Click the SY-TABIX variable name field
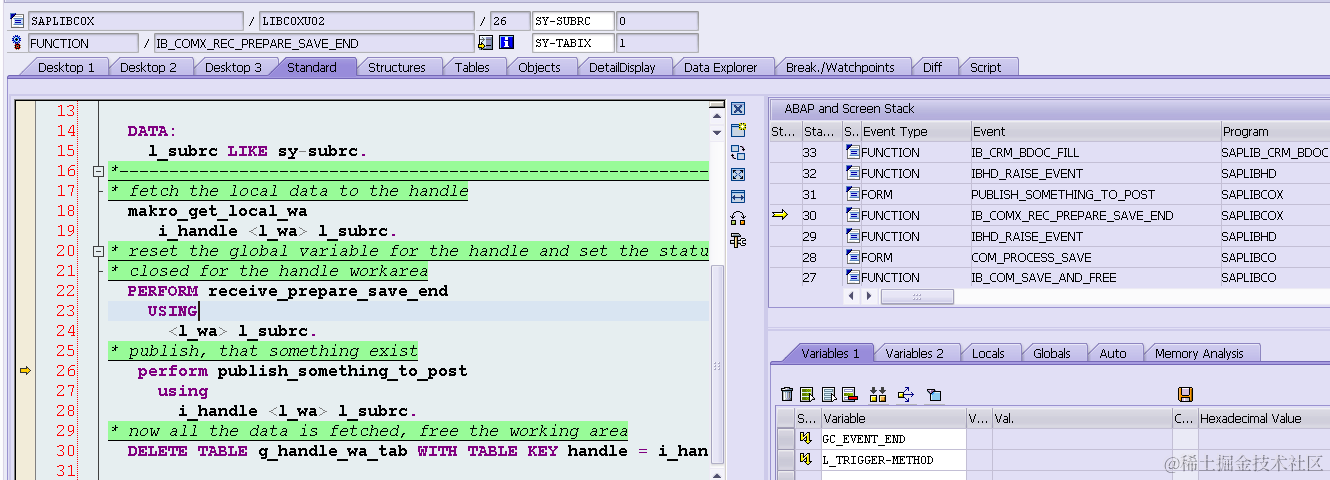Image resolution: width=1330 pixels, height=480 pixels. (572, 43)
